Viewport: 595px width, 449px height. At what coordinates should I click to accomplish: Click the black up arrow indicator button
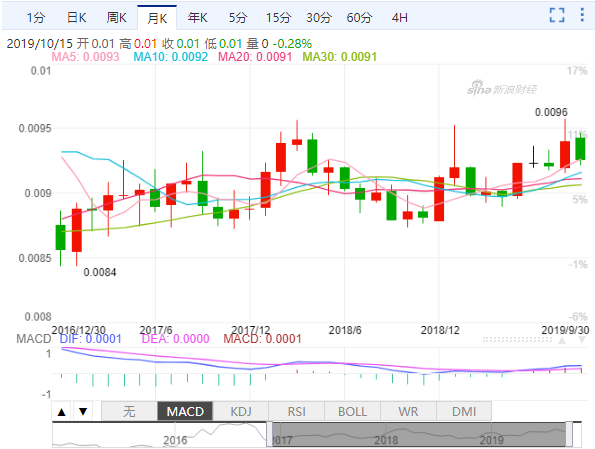point(61,411)
